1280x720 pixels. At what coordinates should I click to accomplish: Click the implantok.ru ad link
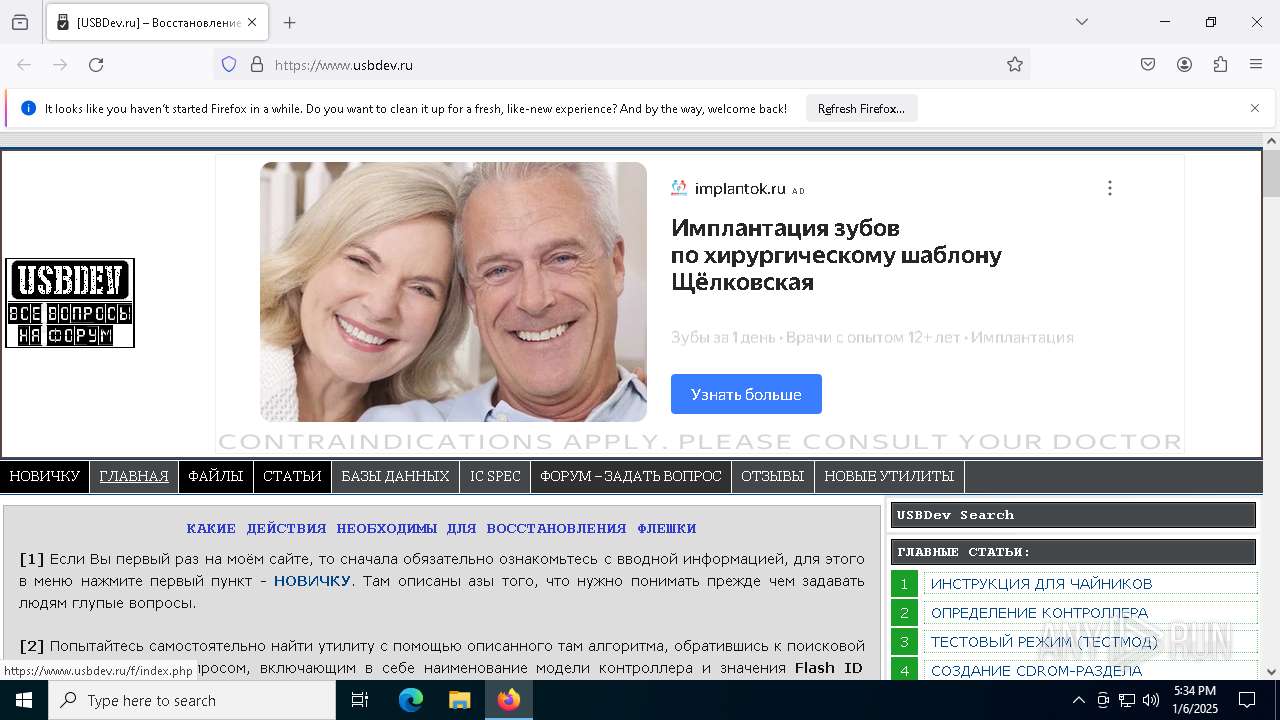740,188
